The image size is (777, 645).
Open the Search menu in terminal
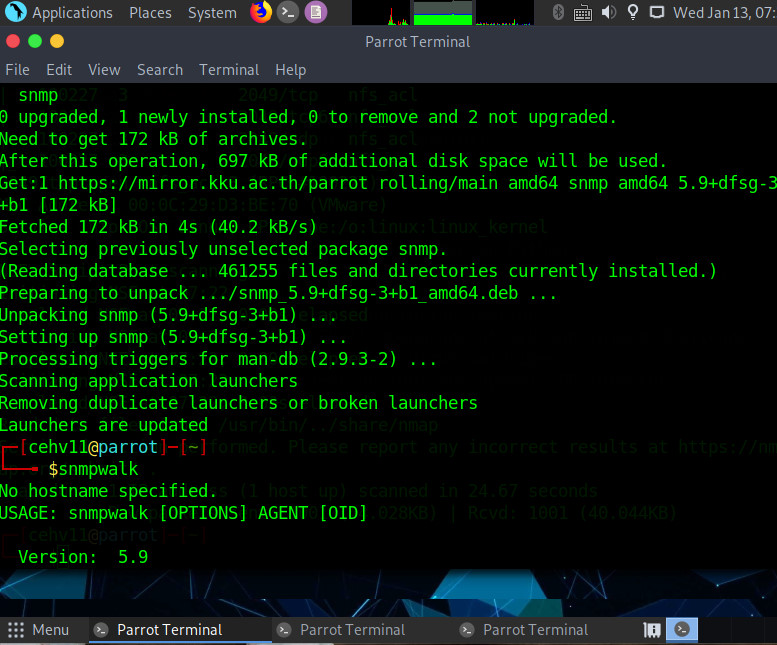pos(160,70)
